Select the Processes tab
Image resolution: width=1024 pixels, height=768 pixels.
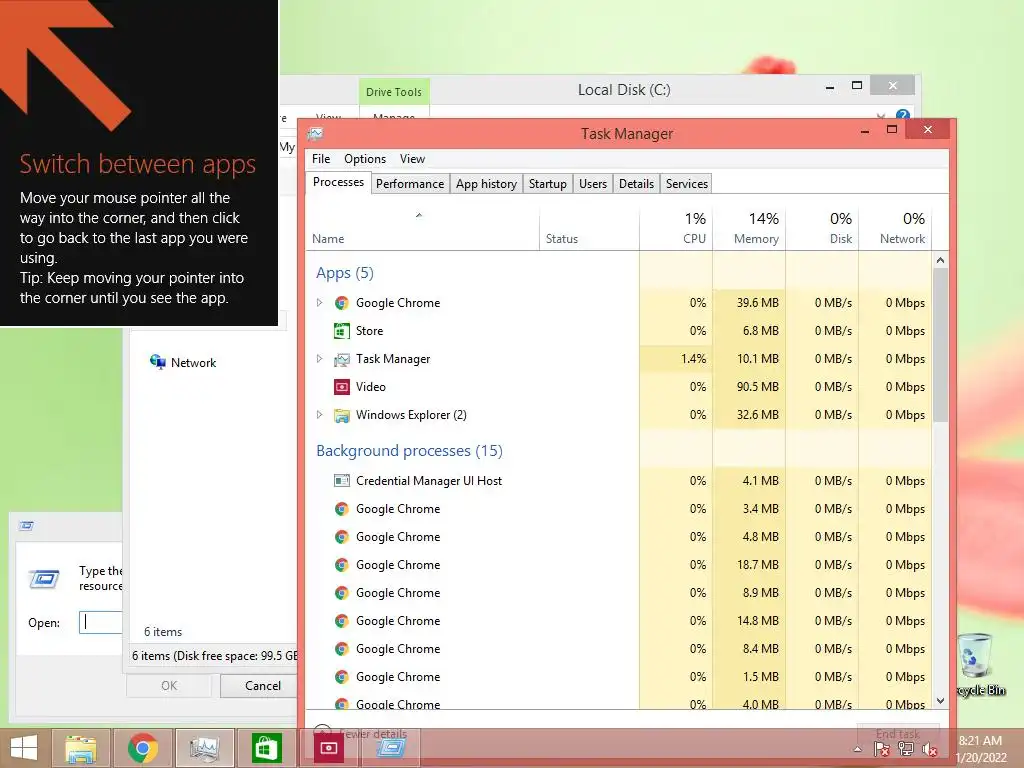click(x=338, y=183)
